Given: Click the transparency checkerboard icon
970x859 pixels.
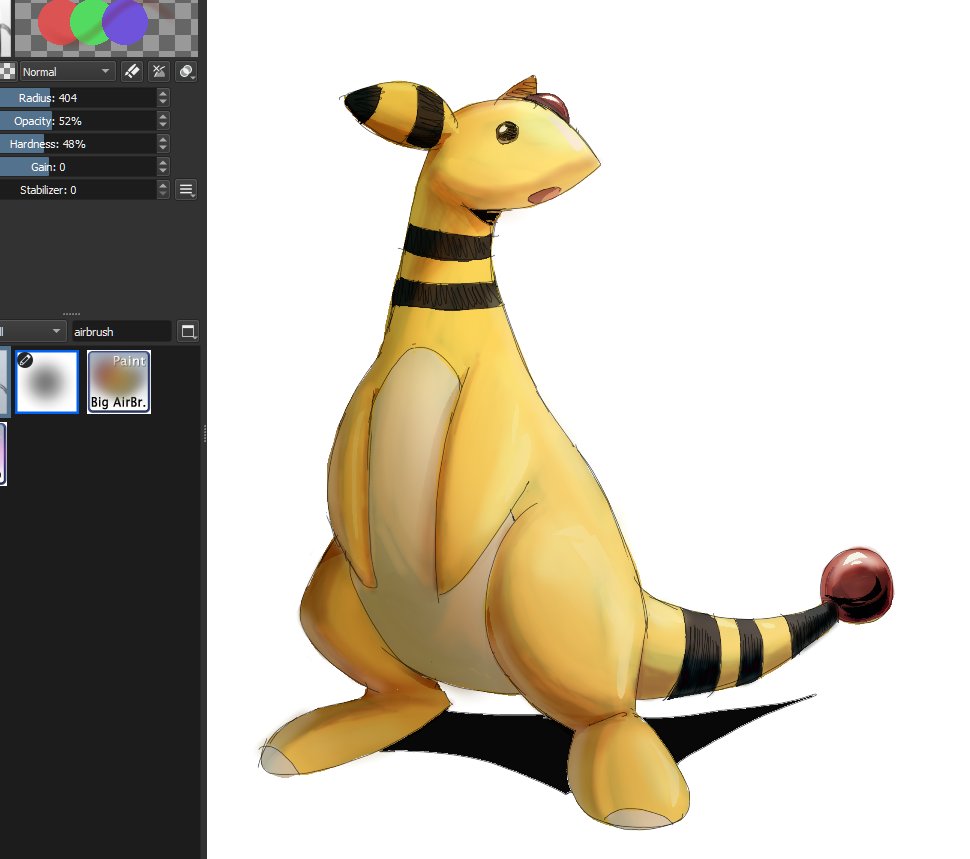Looking at the screenshot, I should pos(7,72).
